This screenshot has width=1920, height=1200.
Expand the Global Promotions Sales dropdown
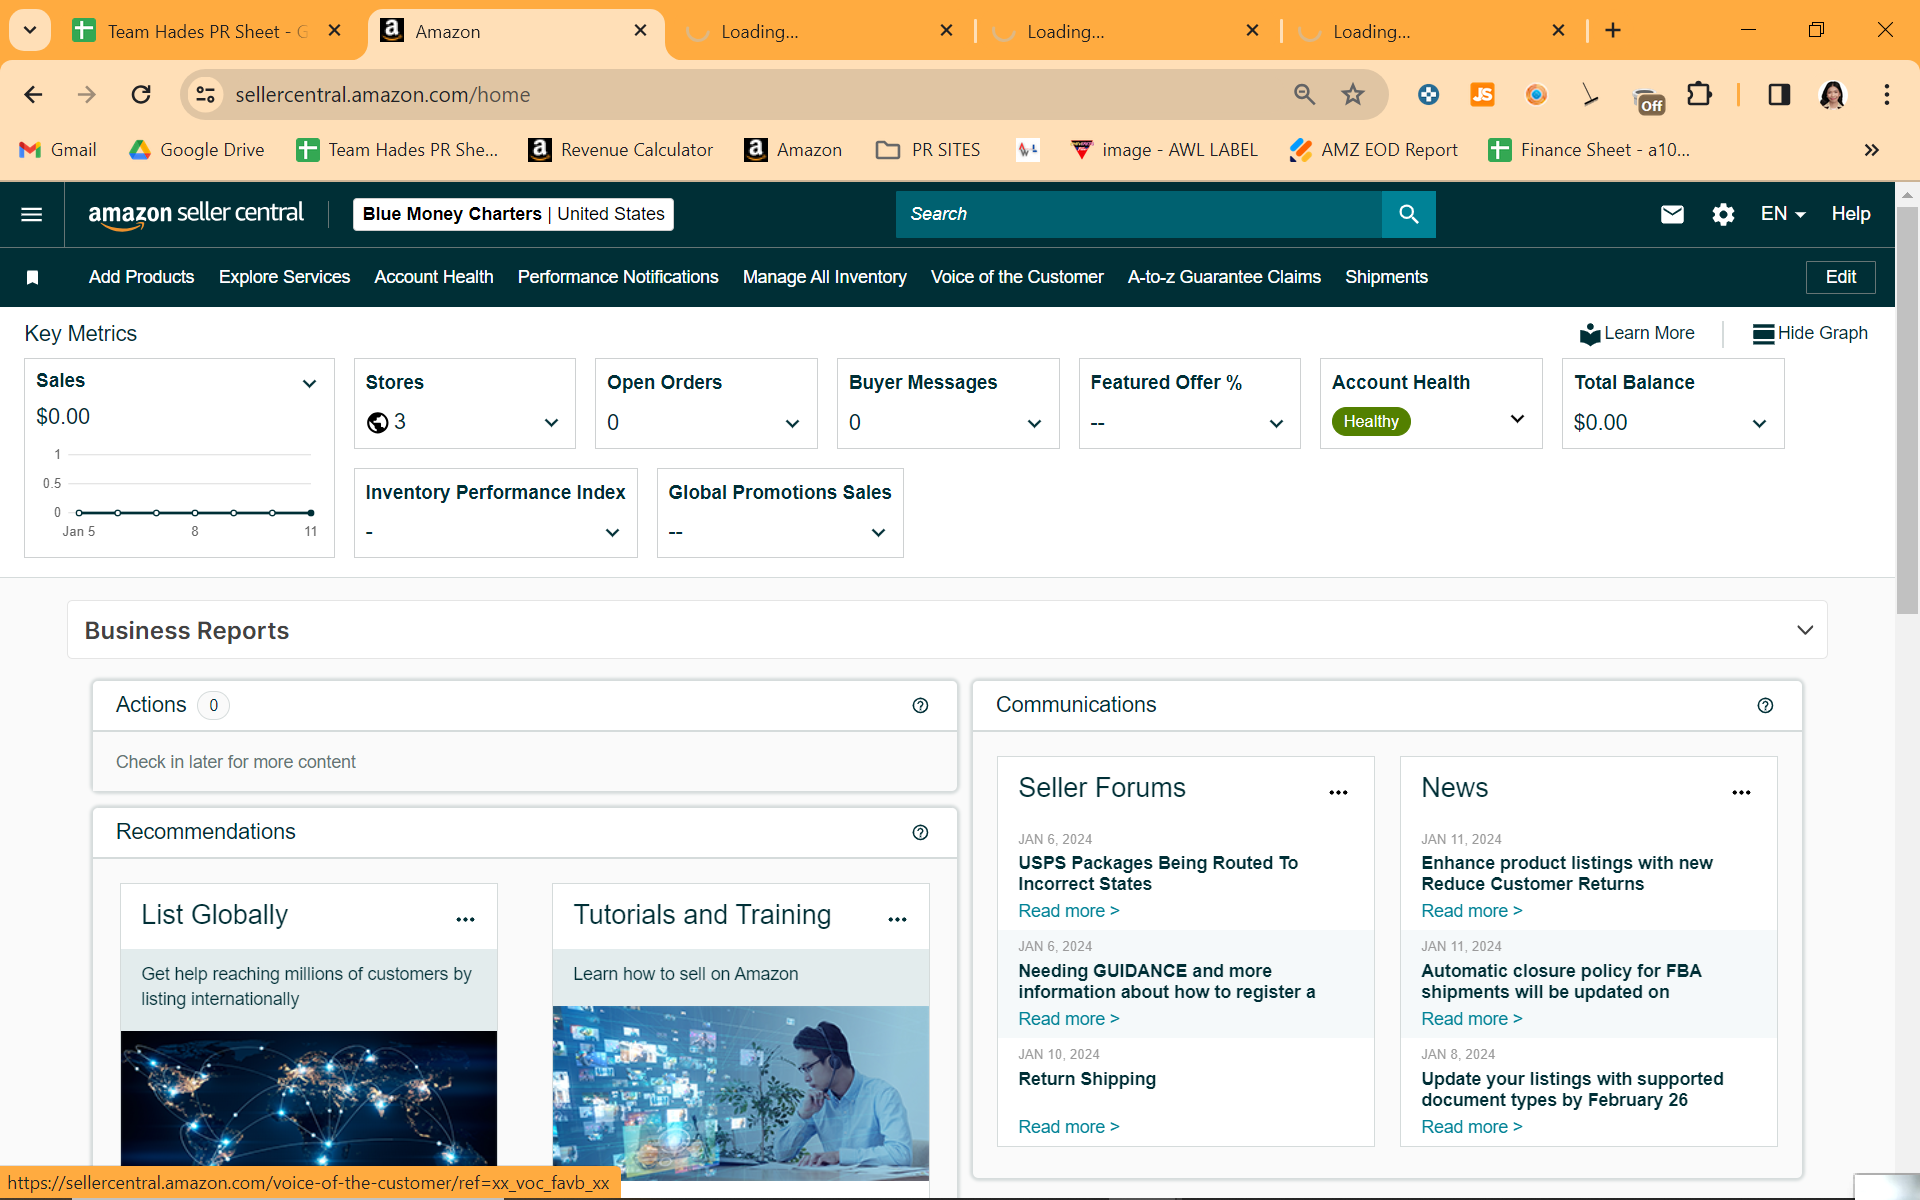[879, 533]
